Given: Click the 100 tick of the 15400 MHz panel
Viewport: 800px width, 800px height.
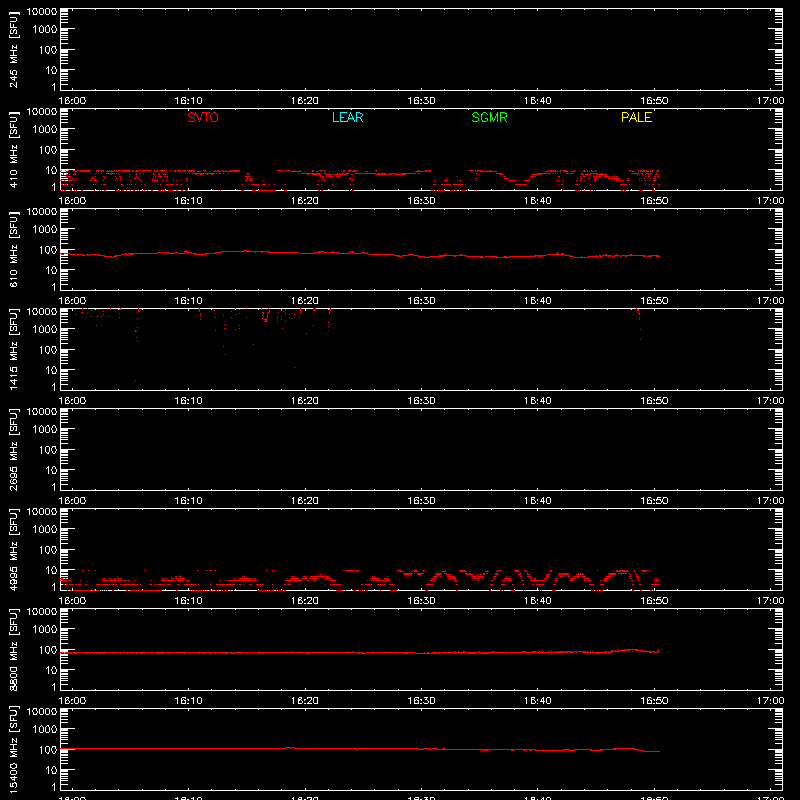Looking at the screenshot, I should point(48,750).
